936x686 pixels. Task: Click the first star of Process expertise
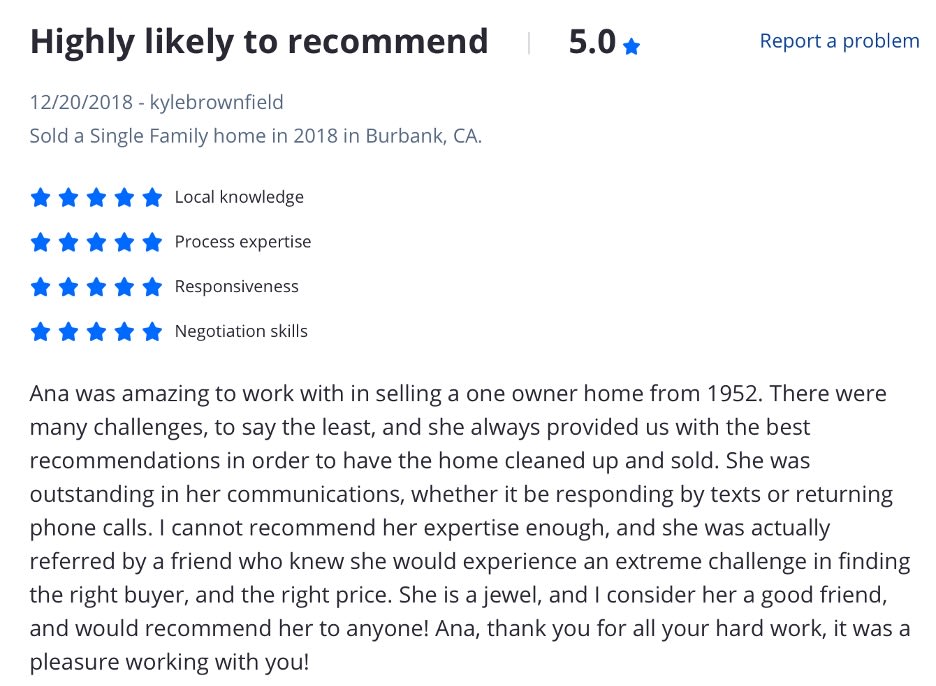[x=40, y=242]
